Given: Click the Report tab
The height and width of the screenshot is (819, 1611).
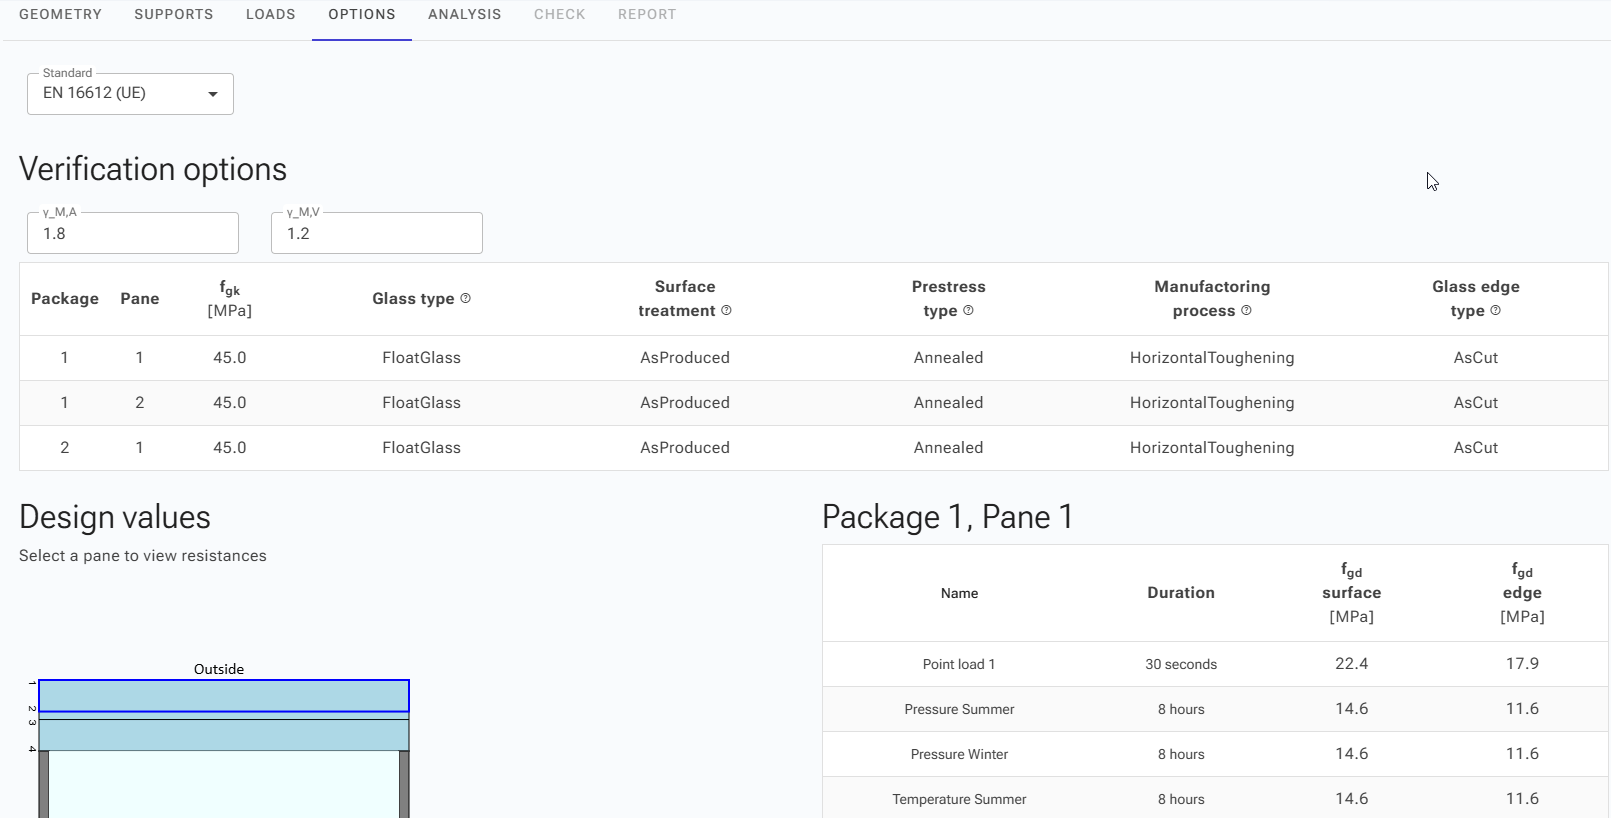Looking at the screenshot, I should click(x=646, y=15).
